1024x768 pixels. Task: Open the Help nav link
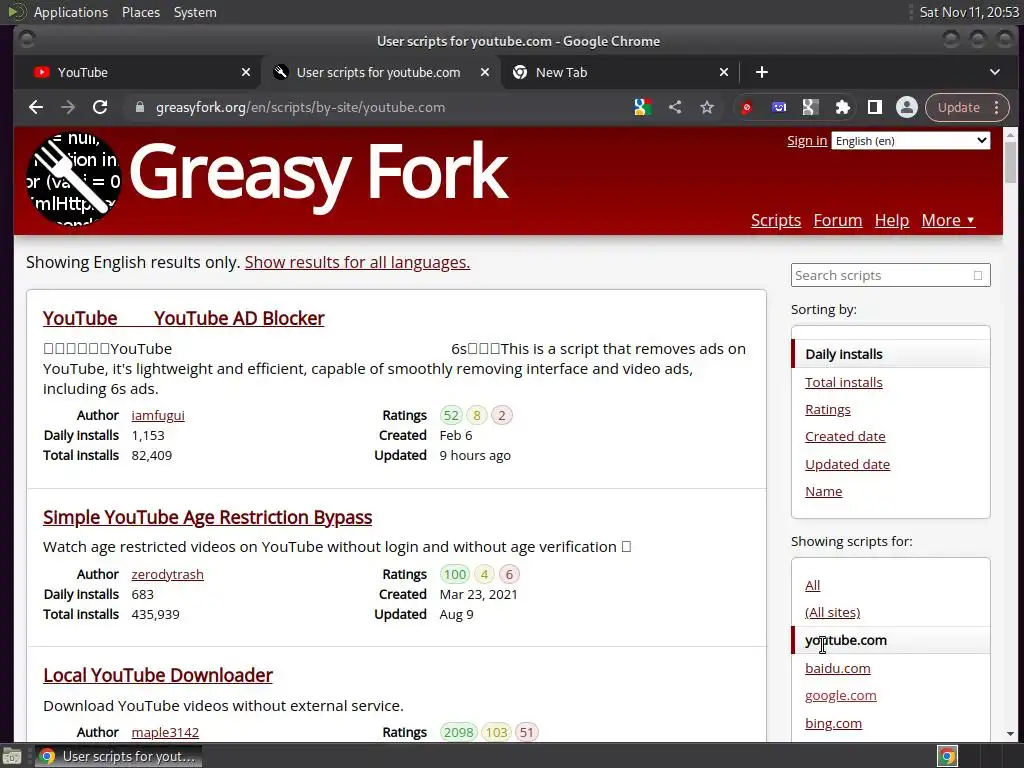tap(891, 220)
